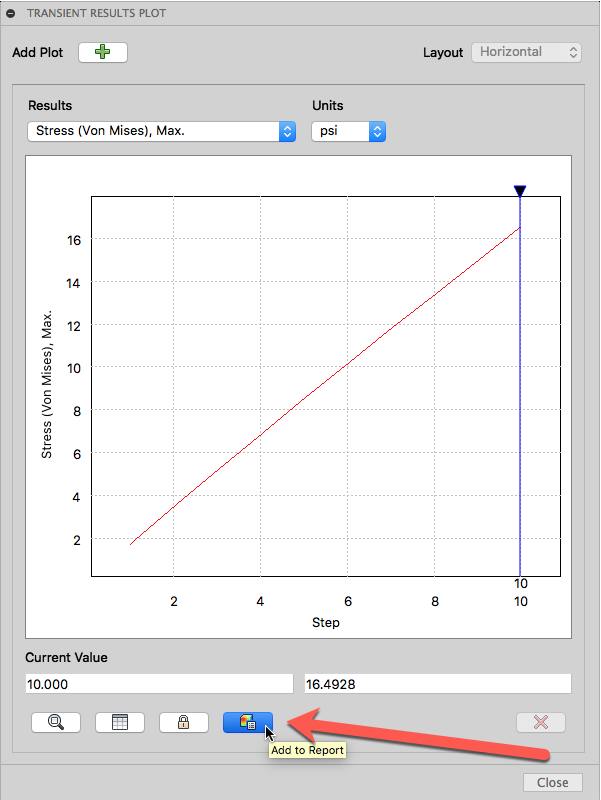601x800 pixels.
Task: Click the x-axis tick label 6
Action: point(348,602)
